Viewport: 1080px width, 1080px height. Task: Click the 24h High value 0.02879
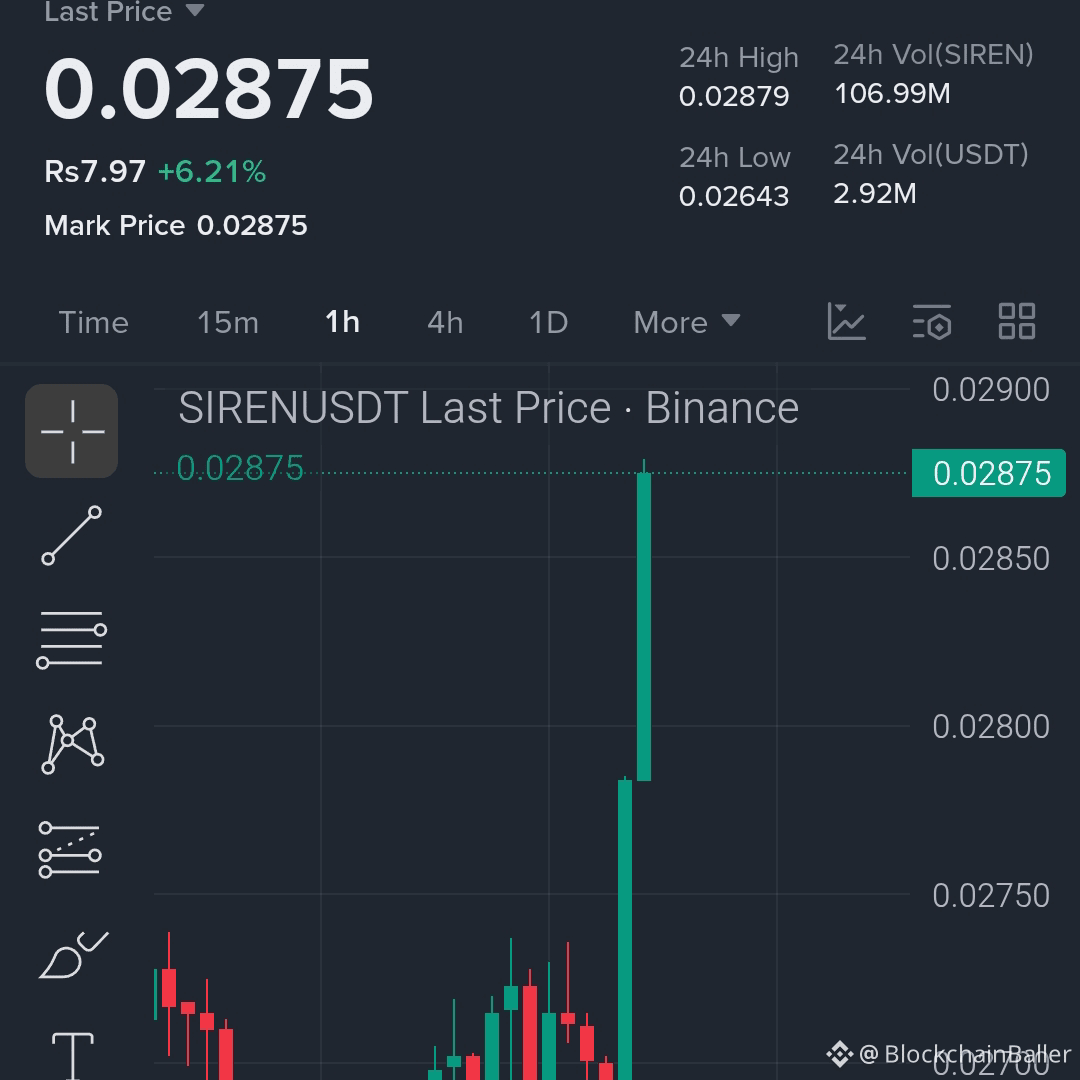(734, 96)
